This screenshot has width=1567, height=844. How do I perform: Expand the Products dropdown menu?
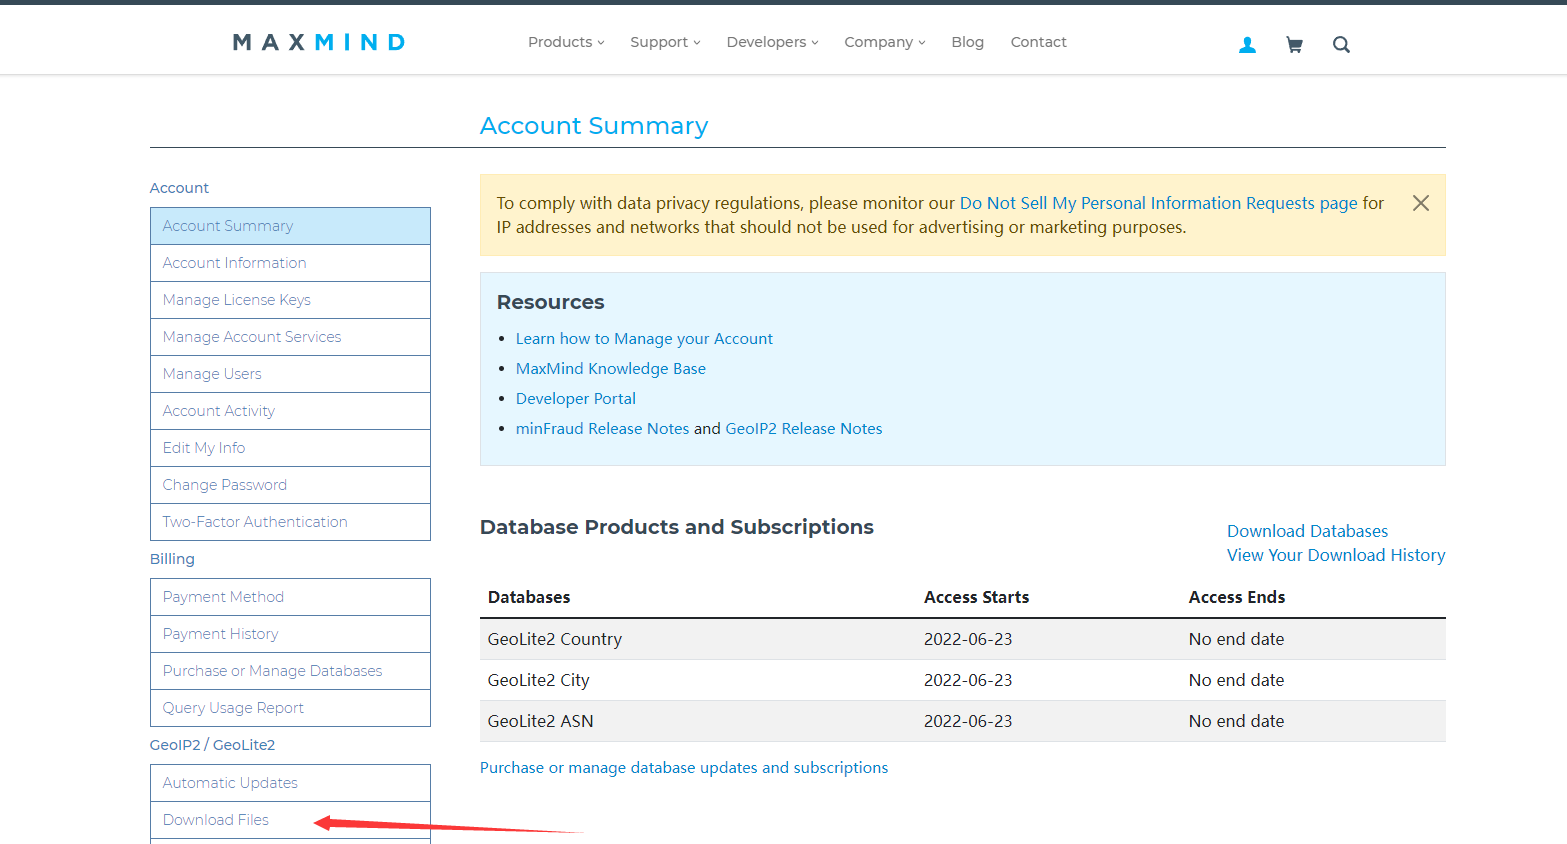click(x=566, y=42)
